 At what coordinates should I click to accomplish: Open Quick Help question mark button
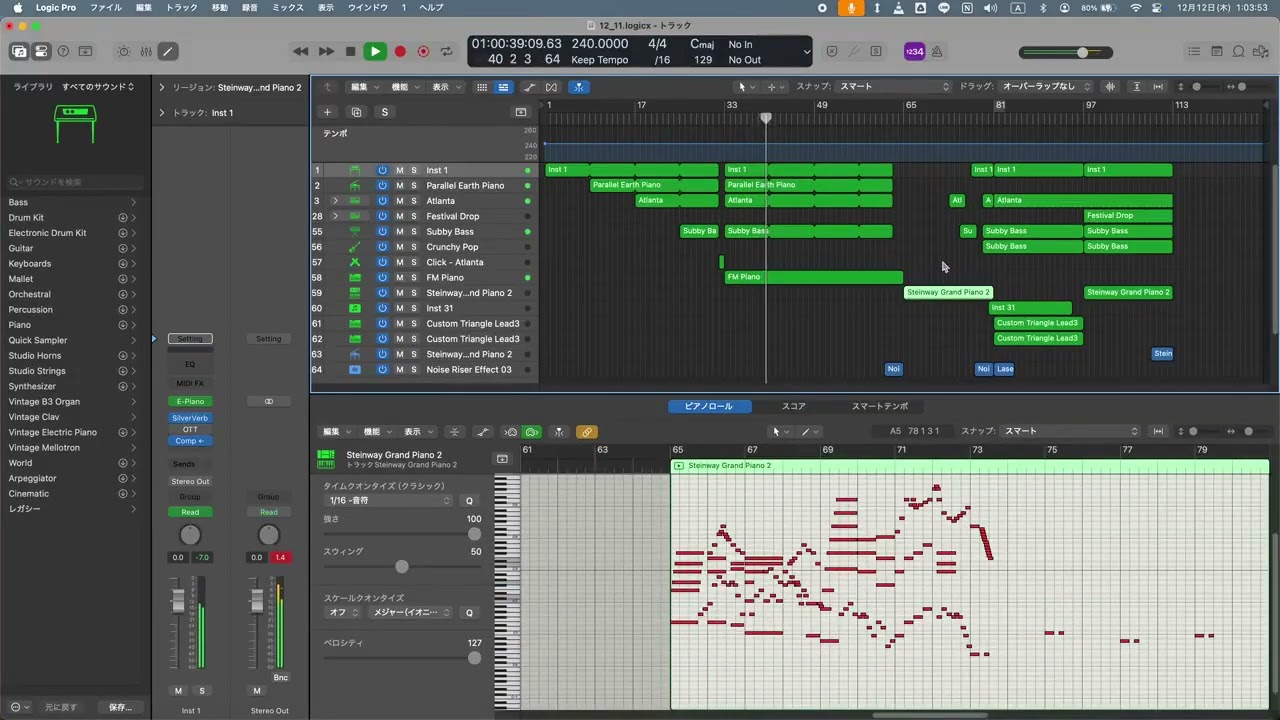pos(63,51)
